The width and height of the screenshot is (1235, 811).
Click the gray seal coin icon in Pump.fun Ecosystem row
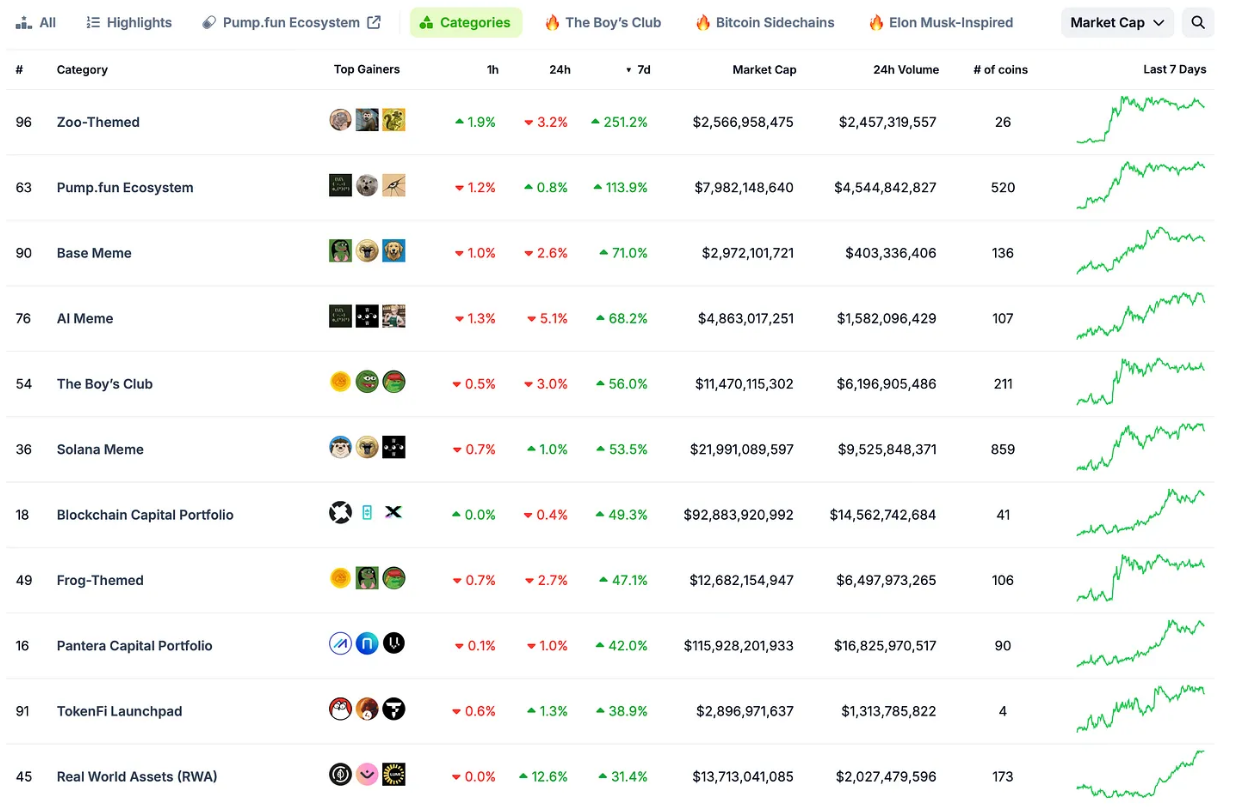[x=367, y=185]
